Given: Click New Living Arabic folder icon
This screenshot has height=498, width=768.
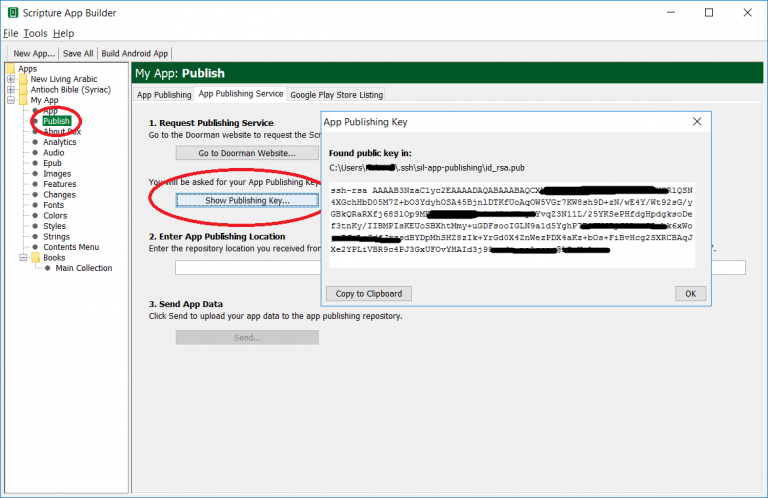Looking at the screenshot, I should [23, 79].
